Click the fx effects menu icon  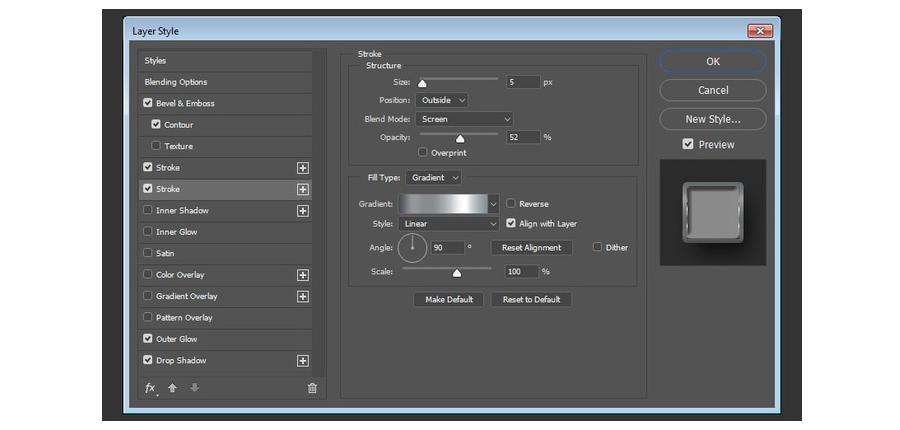click(150, 388)
